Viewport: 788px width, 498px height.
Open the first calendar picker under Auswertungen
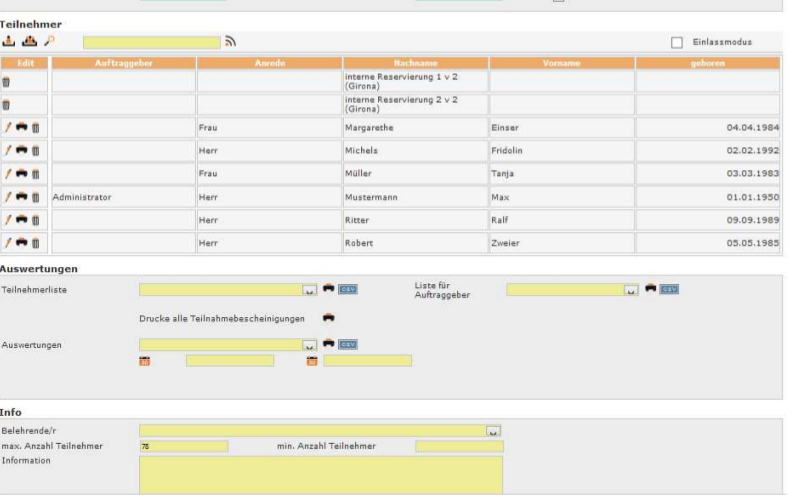click(144, 361)
